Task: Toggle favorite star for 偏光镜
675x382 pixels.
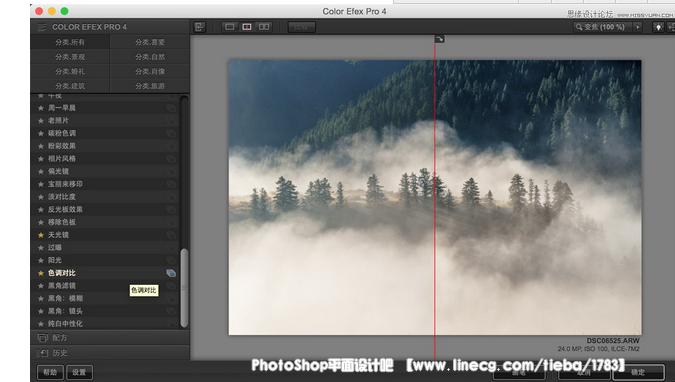Action: tap(41, 171)
